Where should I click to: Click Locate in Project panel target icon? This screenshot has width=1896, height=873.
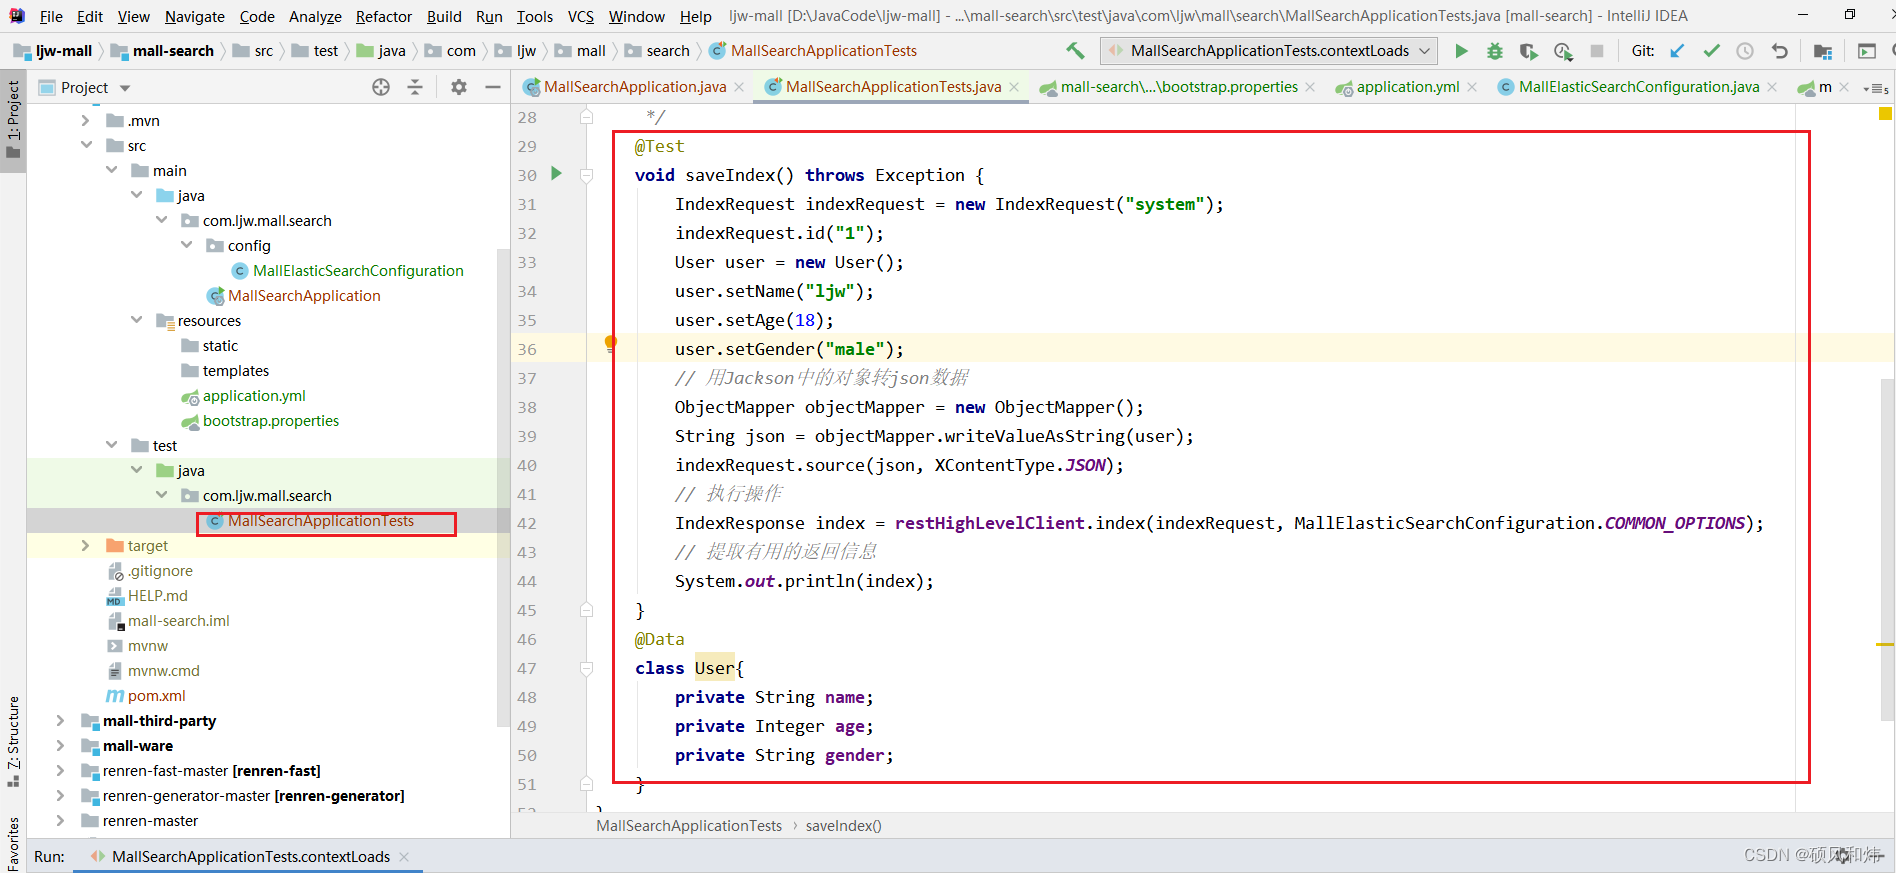(x=381, y=88)
